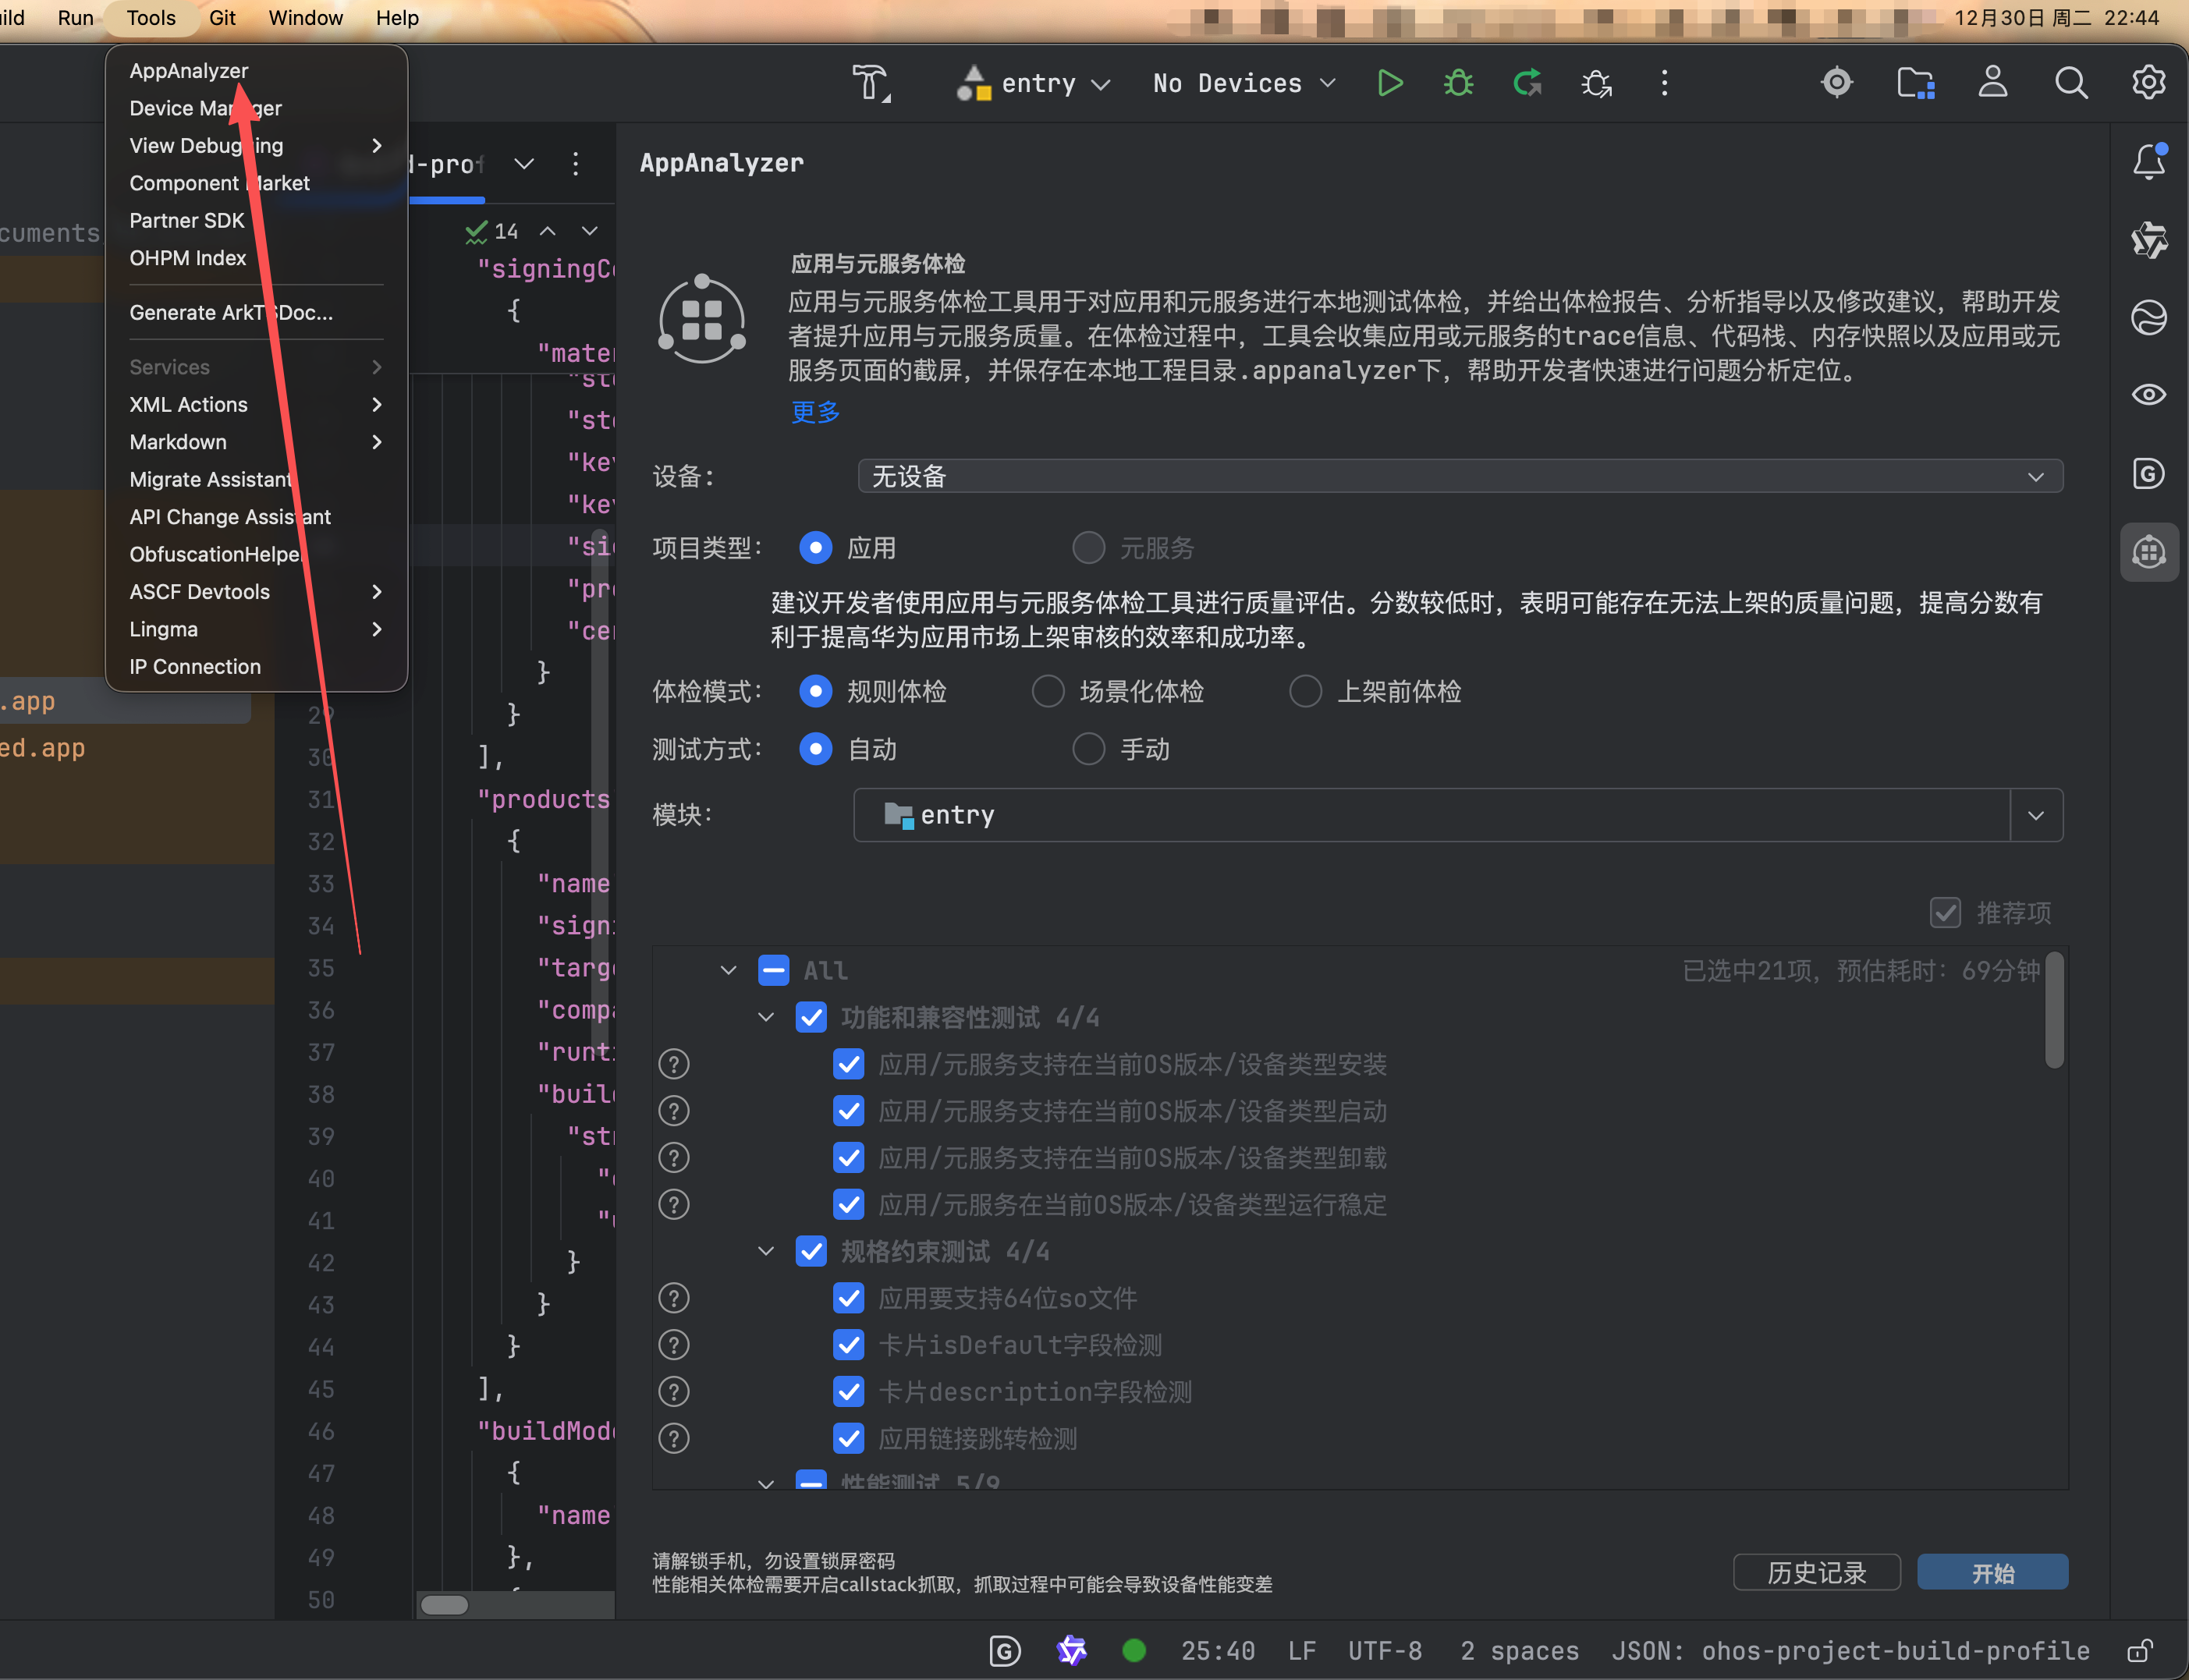The width and height of the screenshot is (2189, 1680).
Task: Click the editor horizontal scrollbar thumb
Action: click(444, 1605)
